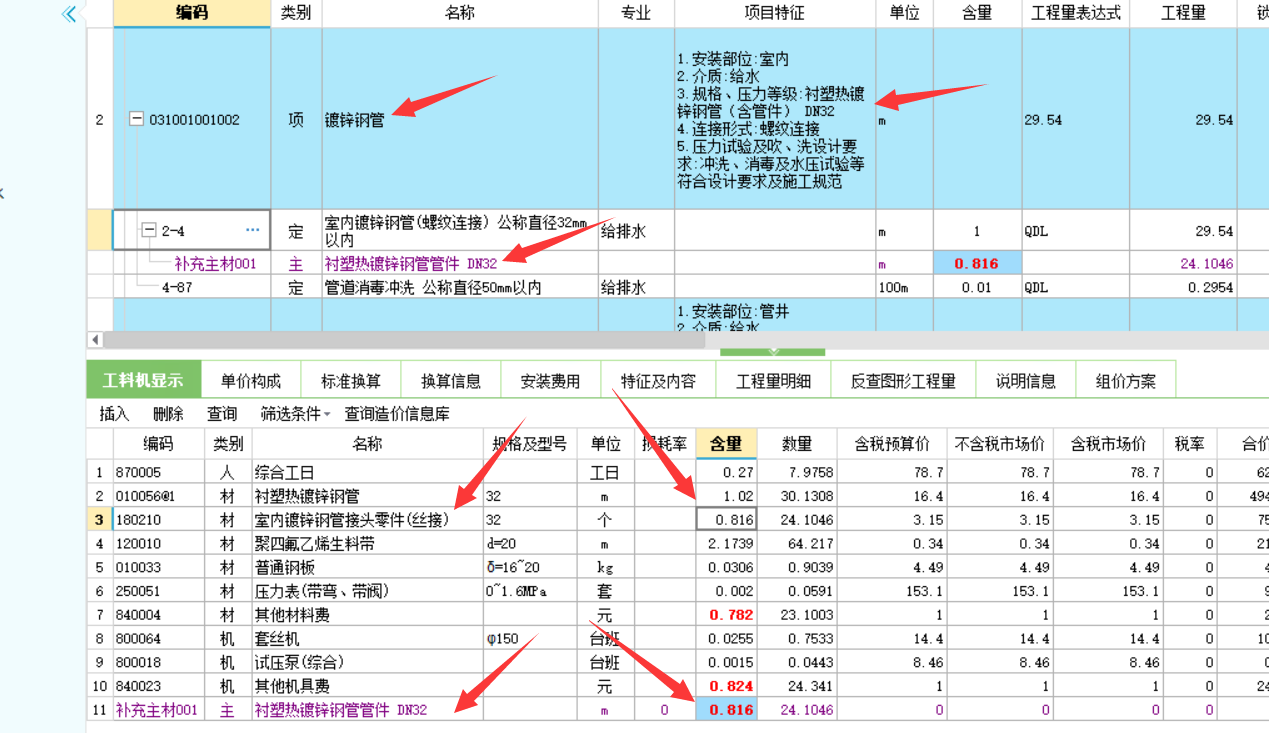Screen dimensions: 1269x733
Task: Select code cell 010056@1
Action: pyautogui.click(x=160, y=496)
